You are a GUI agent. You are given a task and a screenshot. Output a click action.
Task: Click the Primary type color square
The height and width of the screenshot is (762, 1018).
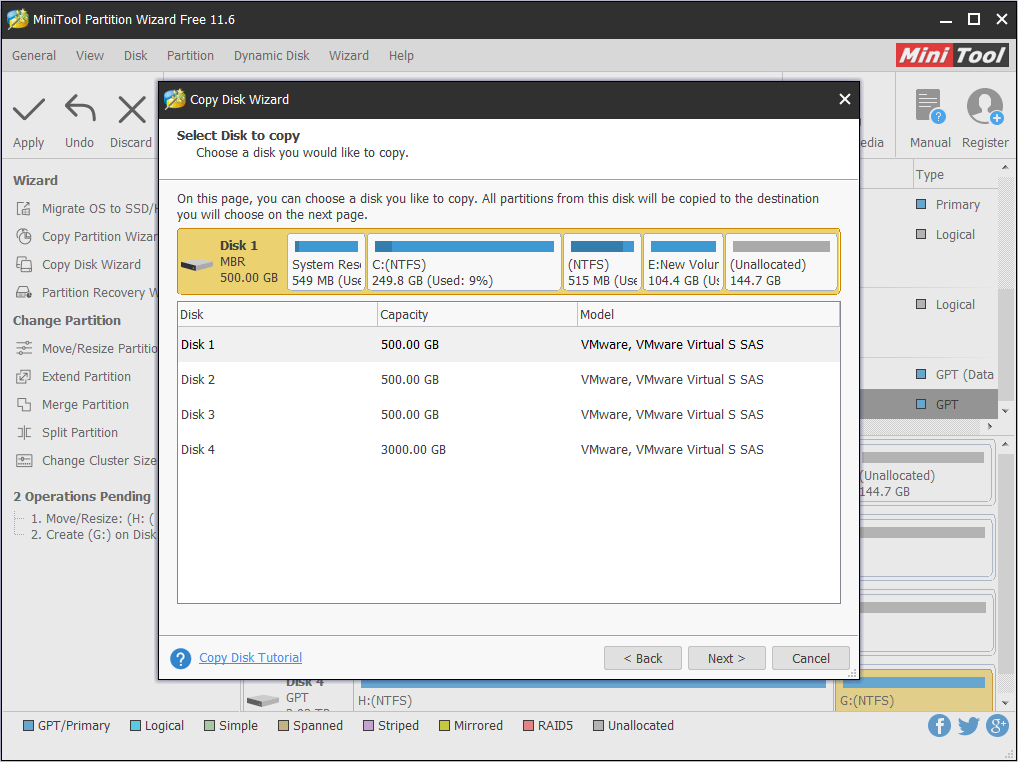coord(921,204)
